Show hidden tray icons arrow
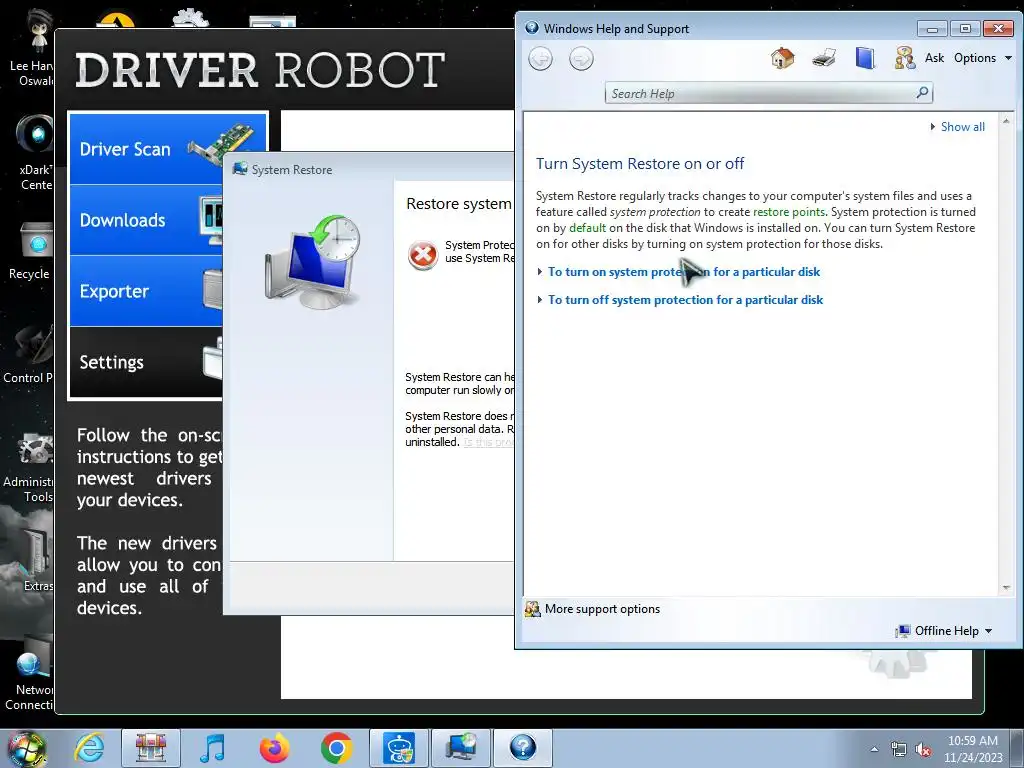Image resolution: width=1024 pixels, height=768 pixels. coord(874,749)
